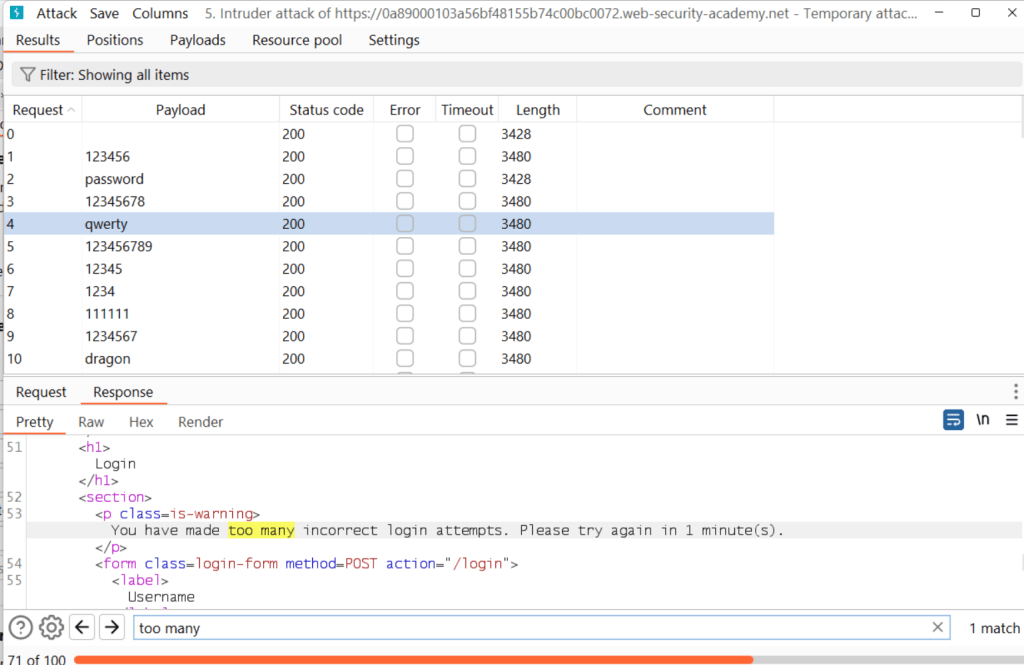Switch to the Payloads tab
Viewport: 1024px width, 665px height.
click(x=197, y=40)
